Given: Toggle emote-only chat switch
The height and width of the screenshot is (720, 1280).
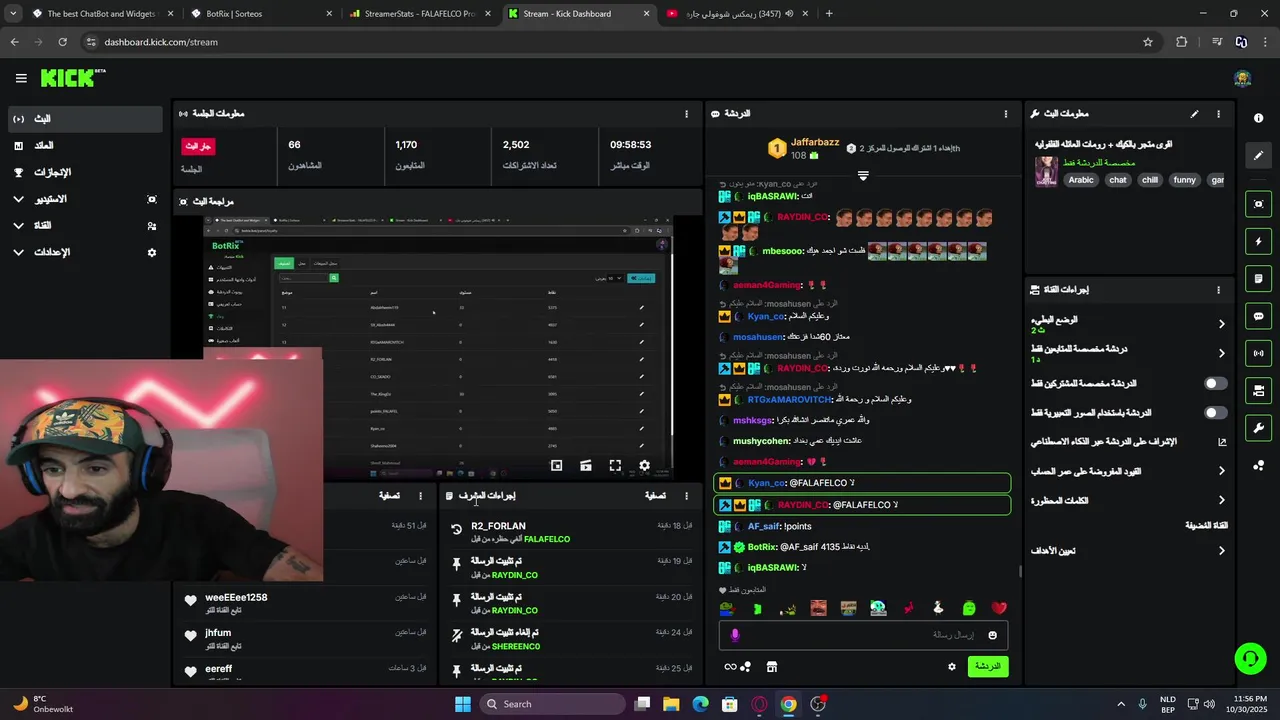Looking at the screenshot, I should [x=1215, y=412].
